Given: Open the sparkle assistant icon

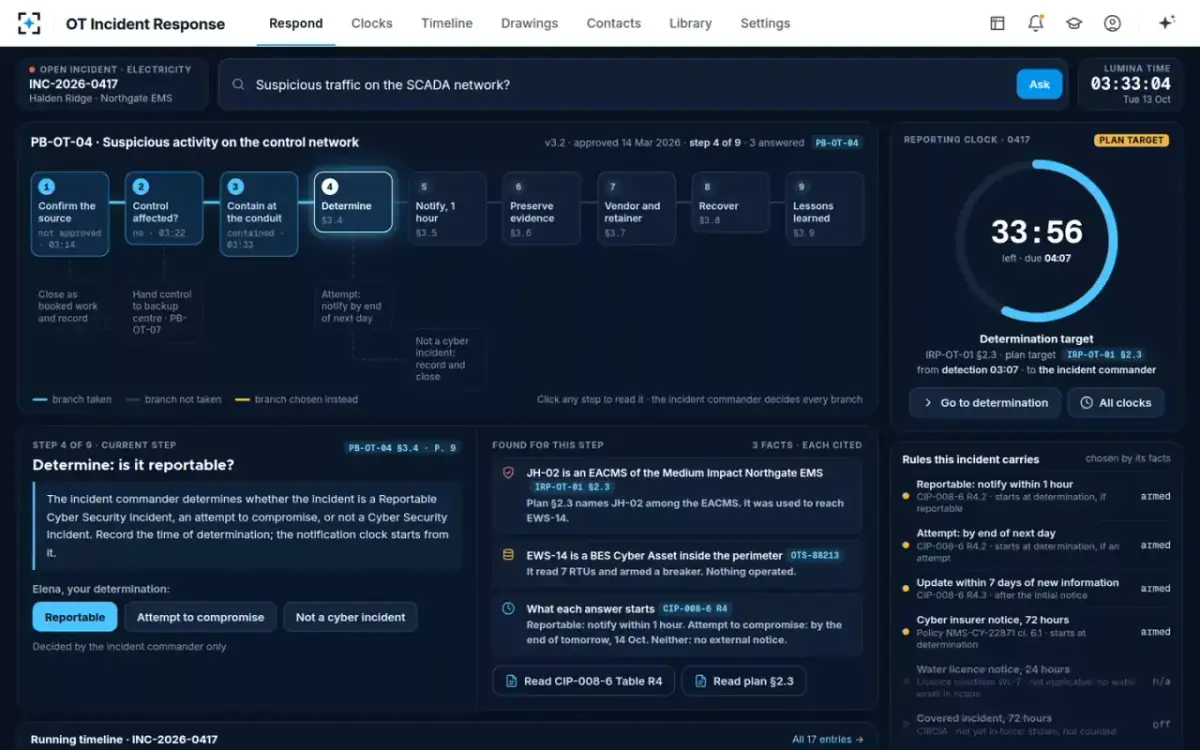Looking at the screenshot, I should pos(1165,23).
